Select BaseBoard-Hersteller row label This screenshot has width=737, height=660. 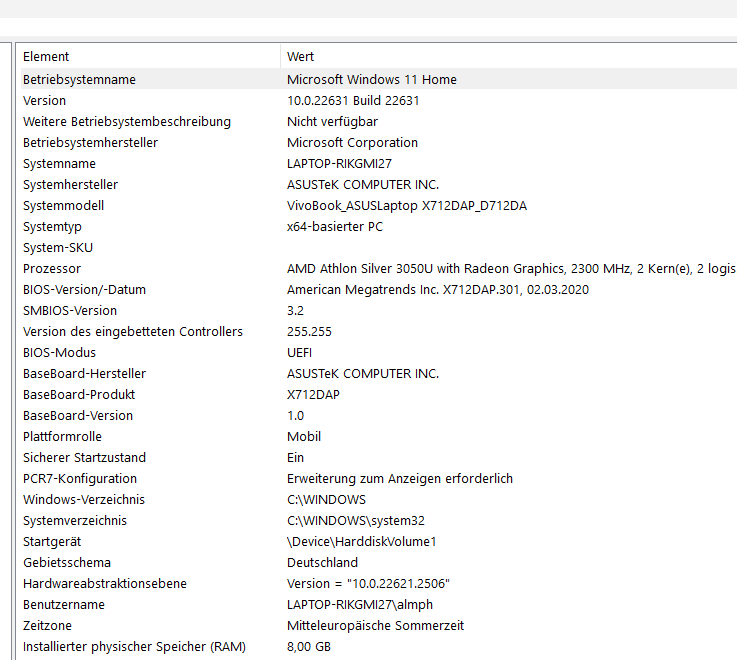click(85, 374)
